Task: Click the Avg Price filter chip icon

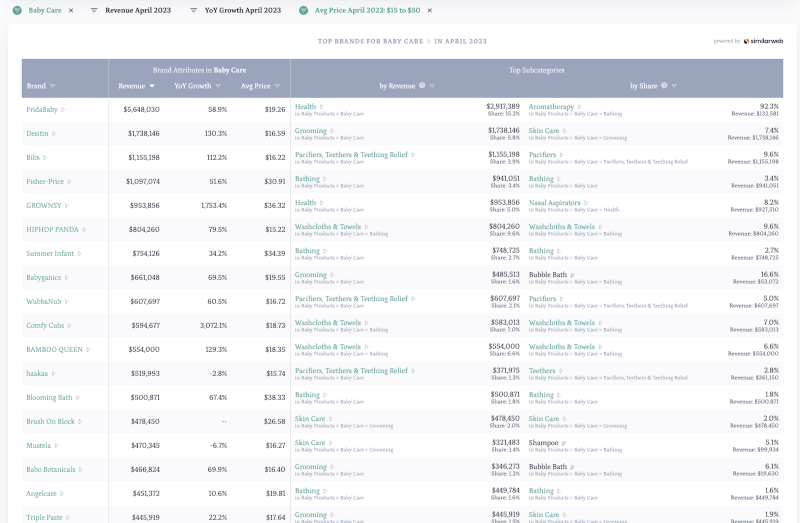Action: [x=304, y=10]
